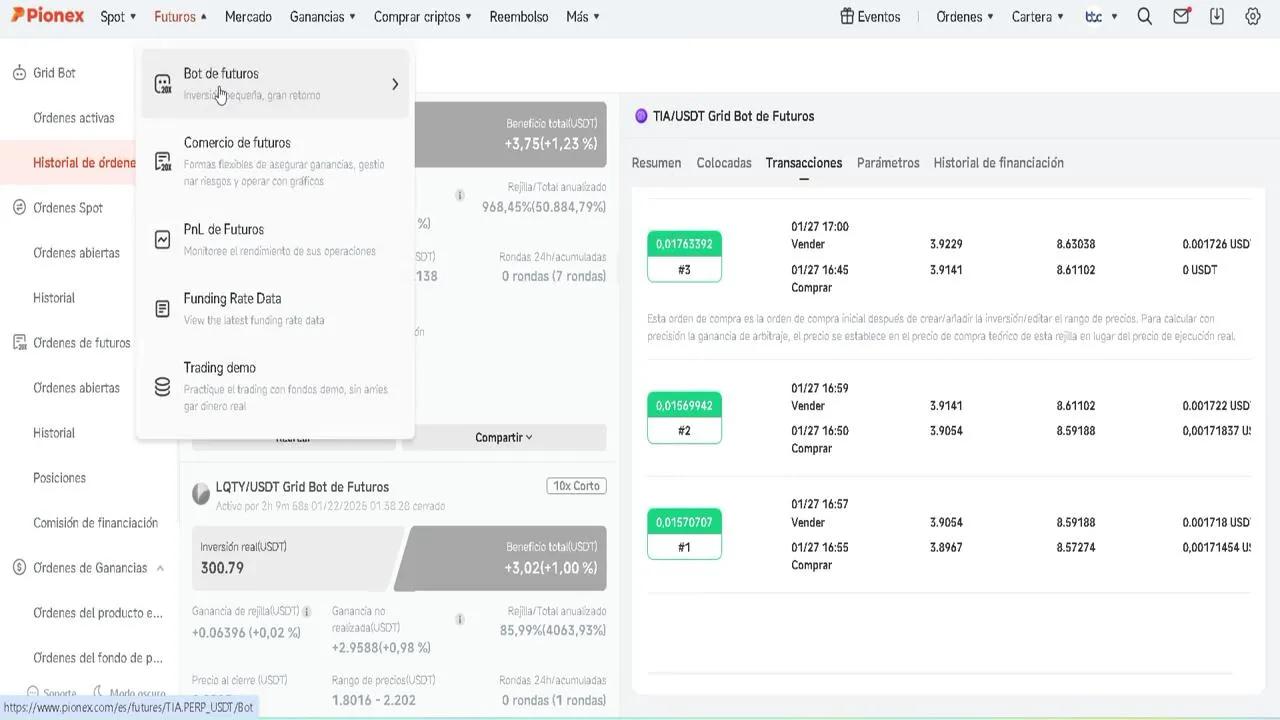This screenshot has height=720, width=1280.
Task: Go to Posiciones in sidebar
Action: coord(59,478)
